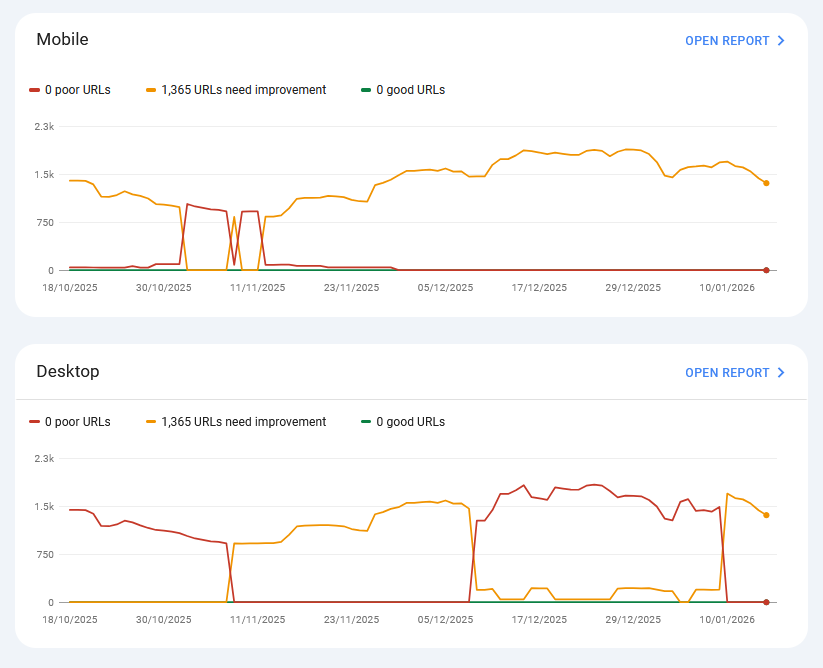Open the Desktop report link
823x668 pixels.
click(734, 373)
